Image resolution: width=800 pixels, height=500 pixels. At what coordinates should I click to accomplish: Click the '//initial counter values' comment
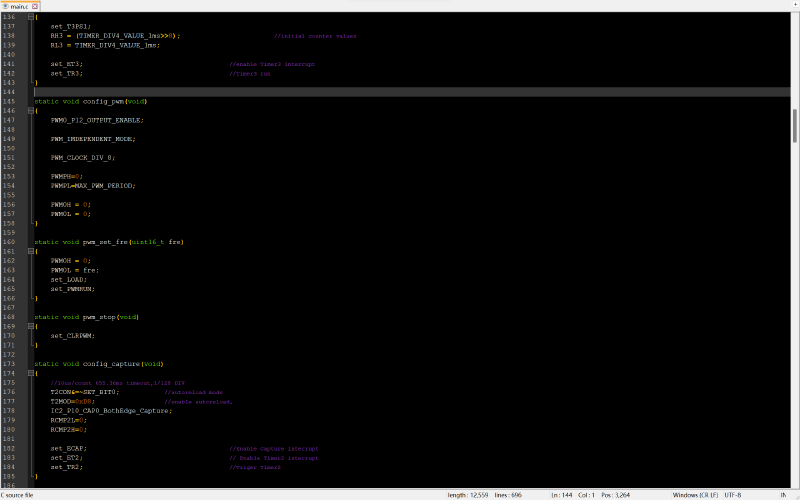315,36
